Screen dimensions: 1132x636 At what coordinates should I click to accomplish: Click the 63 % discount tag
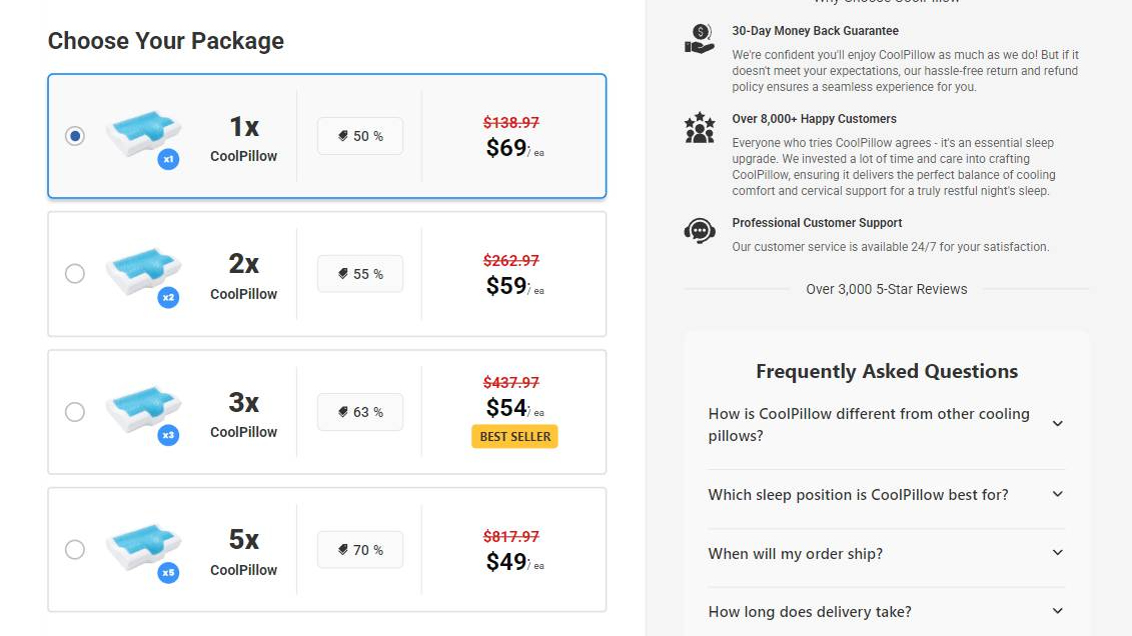[x=360, y=411]
